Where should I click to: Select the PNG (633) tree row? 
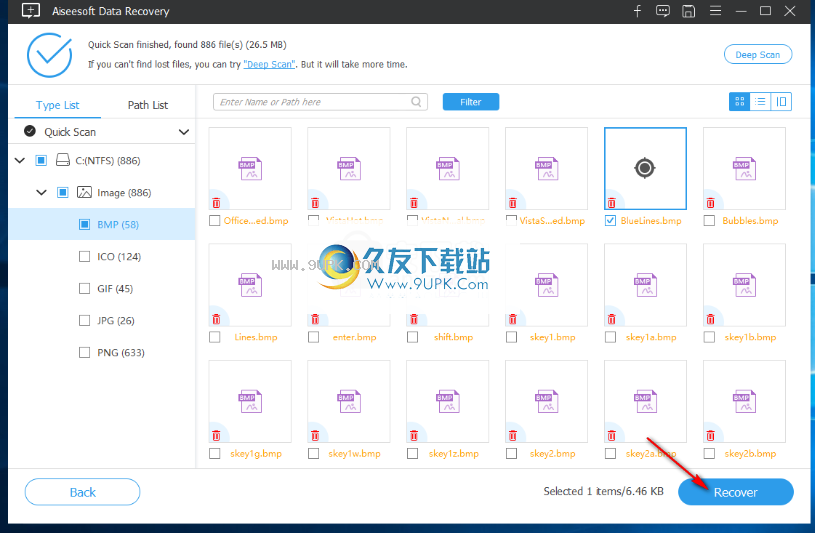102,352
